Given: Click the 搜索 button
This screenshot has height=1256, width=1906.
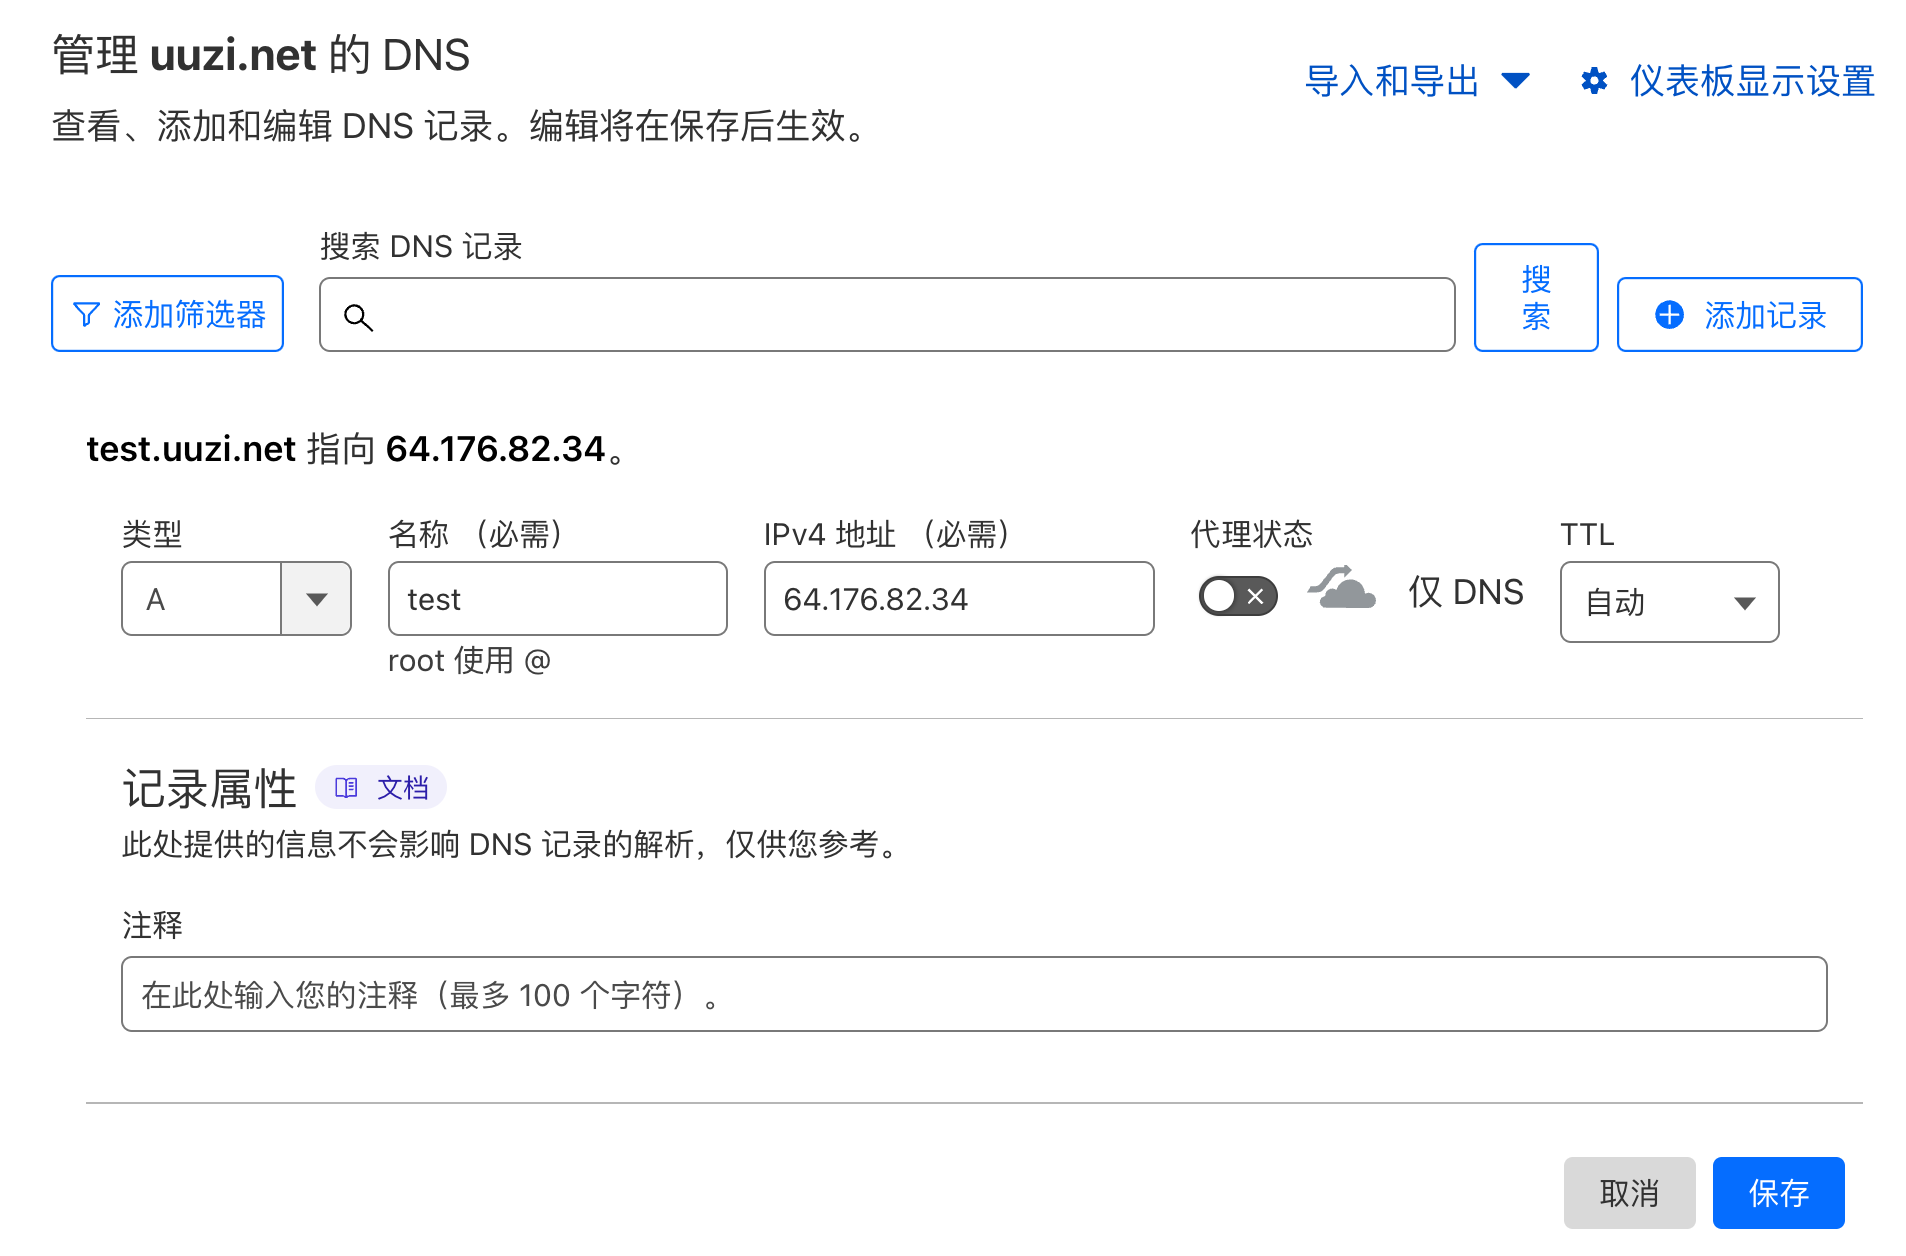Looking at the screenshot, I should (x=1536, y=298).
